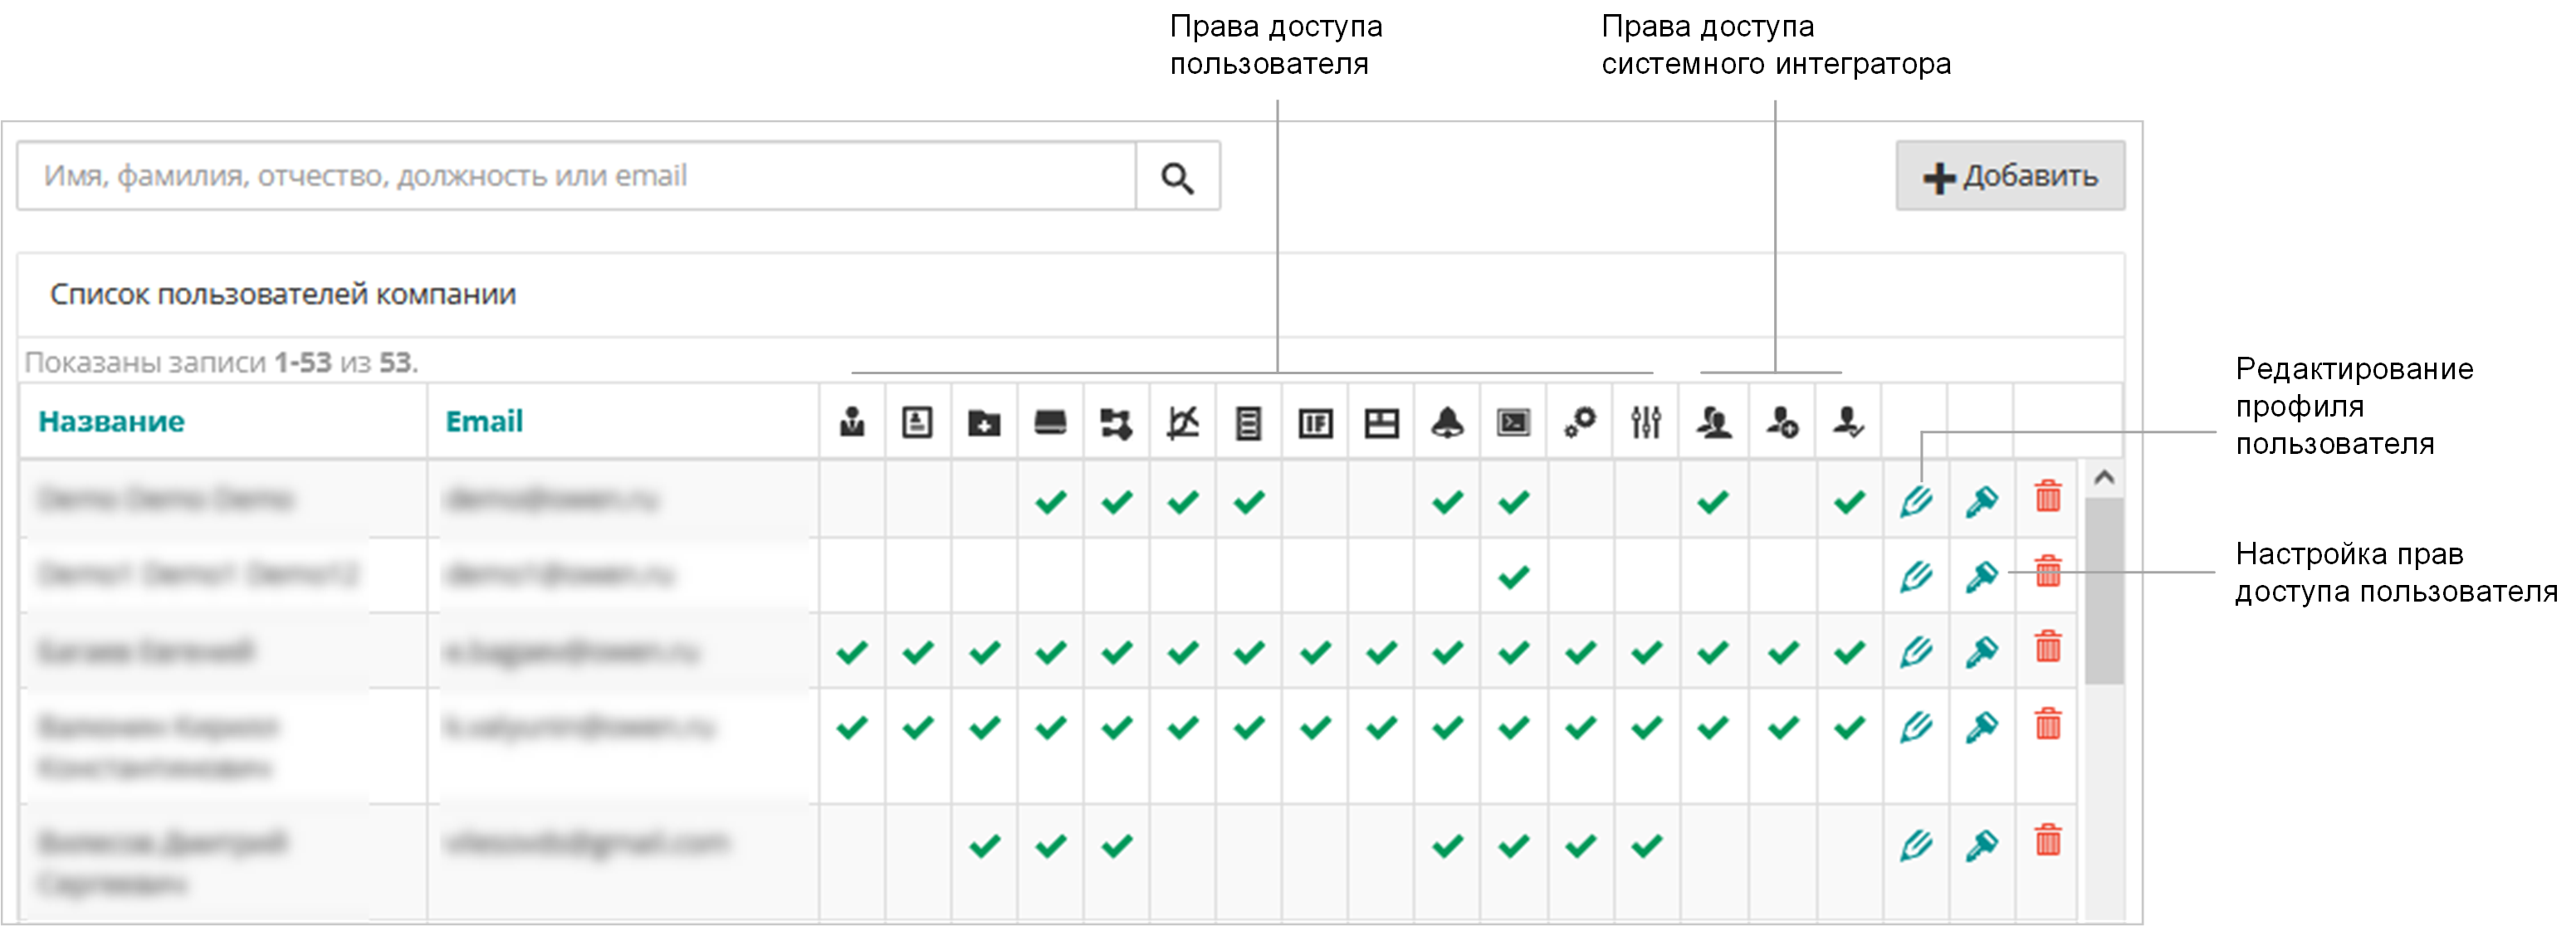This screenshot has width=2576, height=926.
Task: Sort the table by Email column
Action: click(x=484, y=421)
